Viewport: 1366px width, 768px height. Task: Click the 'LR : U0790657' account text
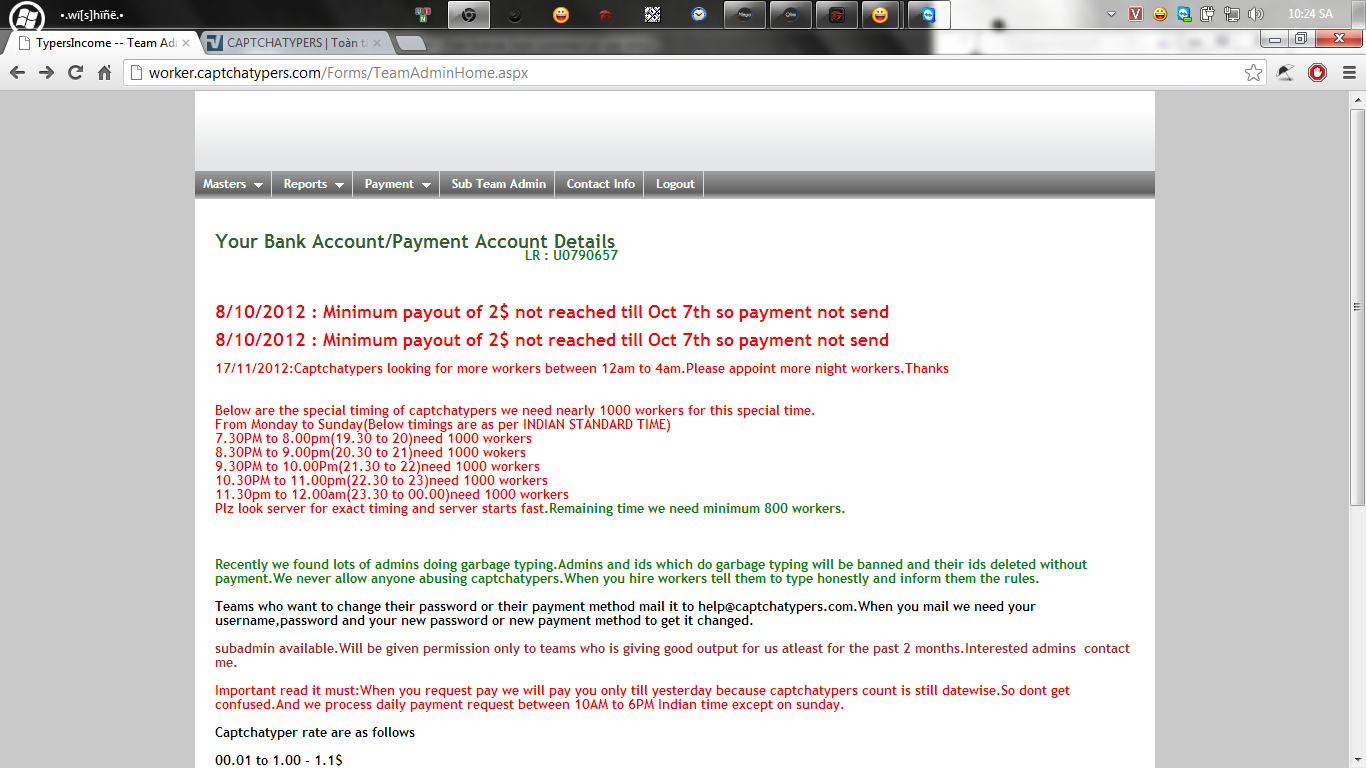tap(571, 255)
